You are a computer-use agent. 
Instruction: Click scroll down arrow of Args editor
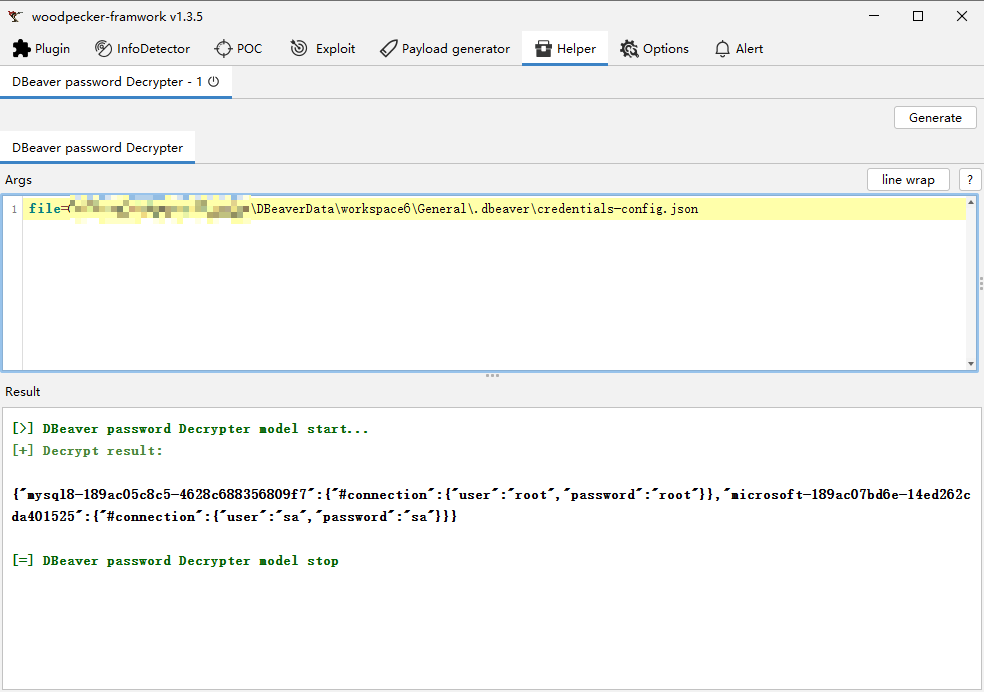[971, 364]
